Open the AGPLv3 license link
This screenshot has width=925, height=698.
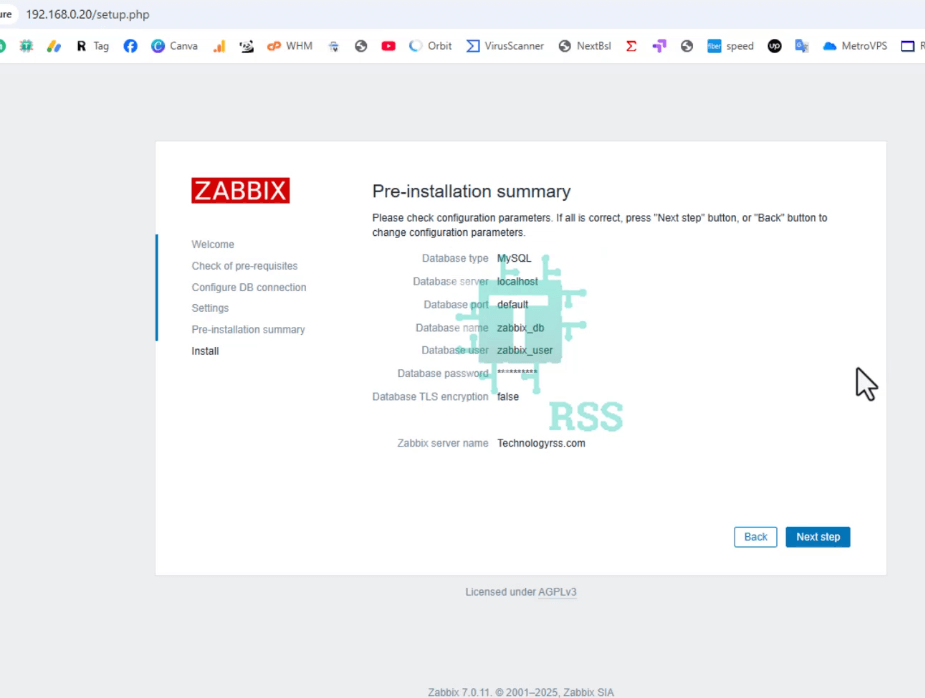click(557, 592)
